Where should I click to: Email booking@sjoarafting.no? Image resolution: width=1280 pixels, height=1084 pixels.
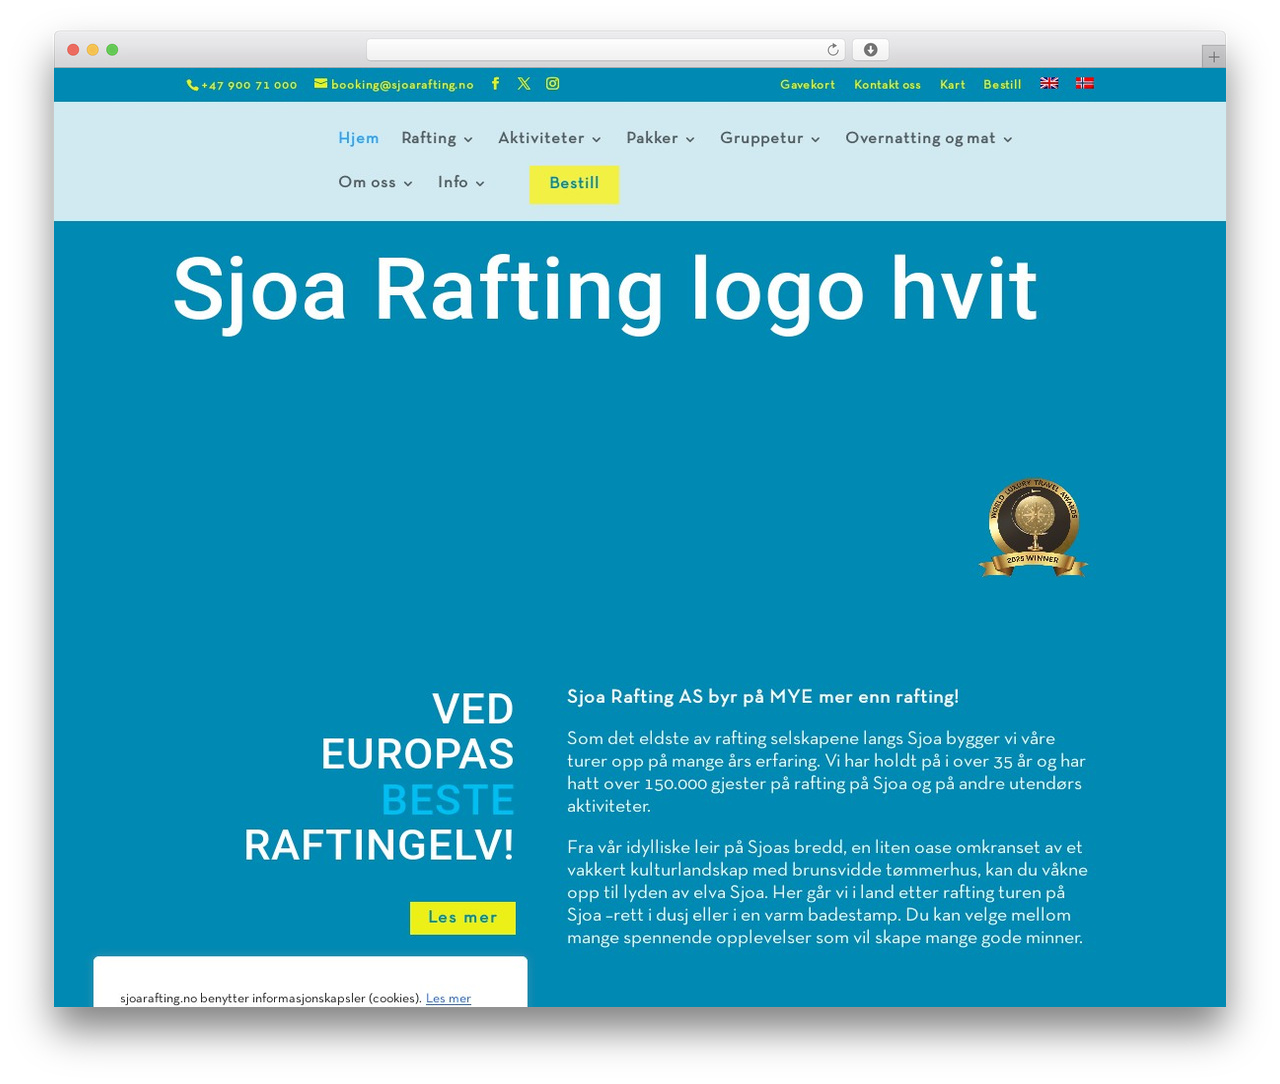tap(394, 85)
